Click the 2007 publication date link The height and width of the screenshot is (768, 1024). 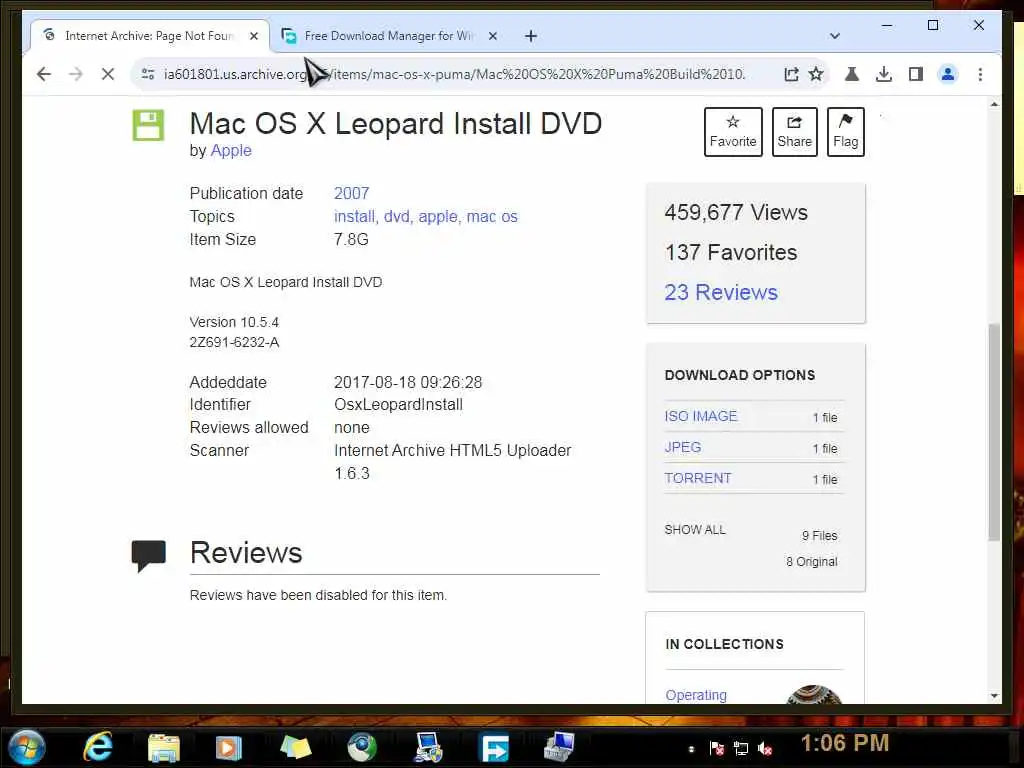click(x=351, y=193)
